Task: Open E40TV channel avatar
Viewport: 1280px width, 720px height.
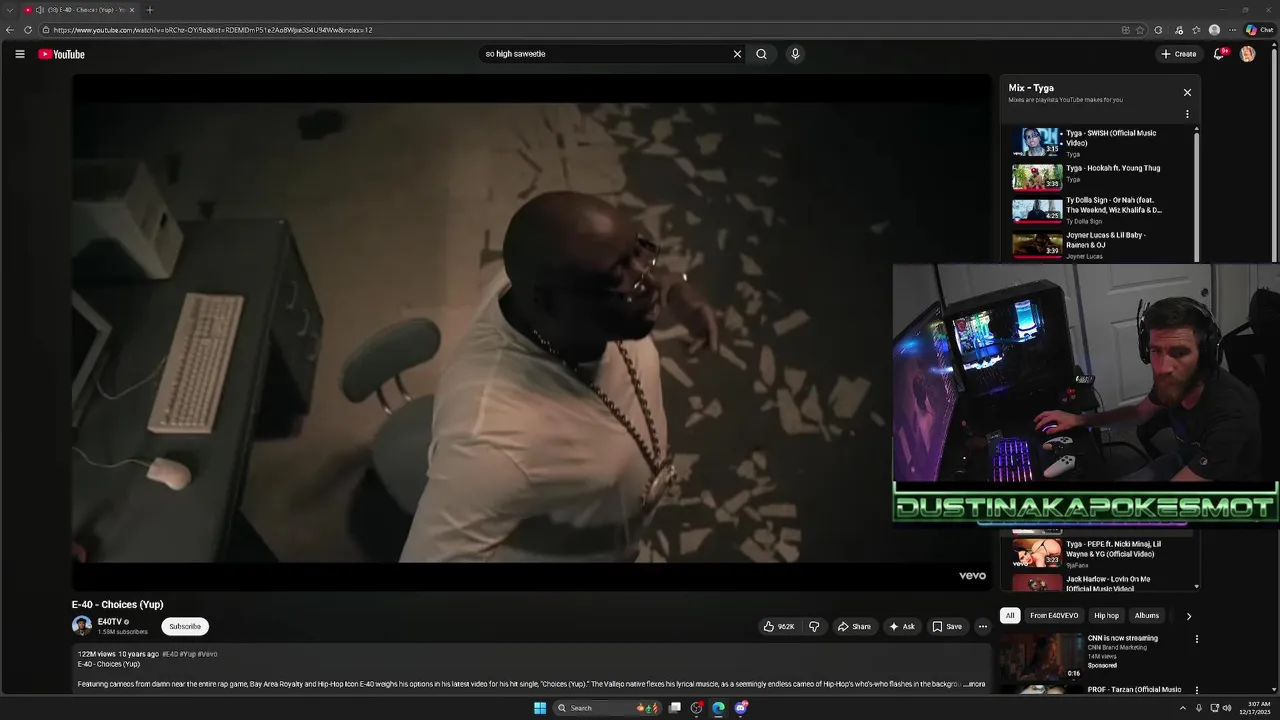Action: [x=82, y=626]
